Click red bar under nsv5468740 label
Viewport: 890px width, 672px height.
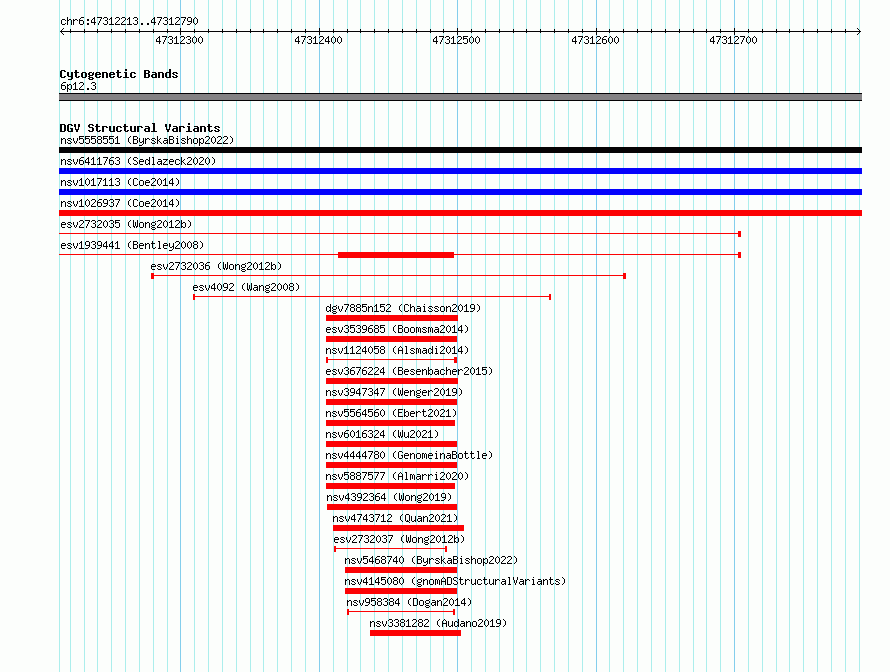click(x=401, y=570)
